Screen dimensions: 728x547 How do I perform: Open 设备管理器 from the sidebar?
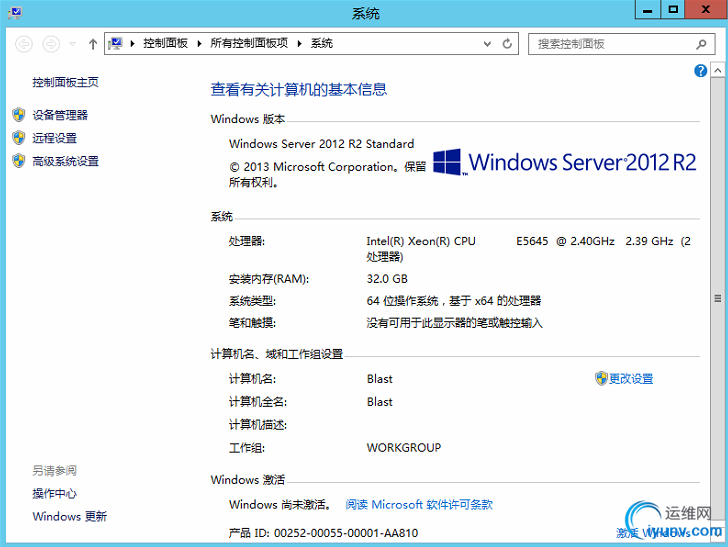pos(60,115)
